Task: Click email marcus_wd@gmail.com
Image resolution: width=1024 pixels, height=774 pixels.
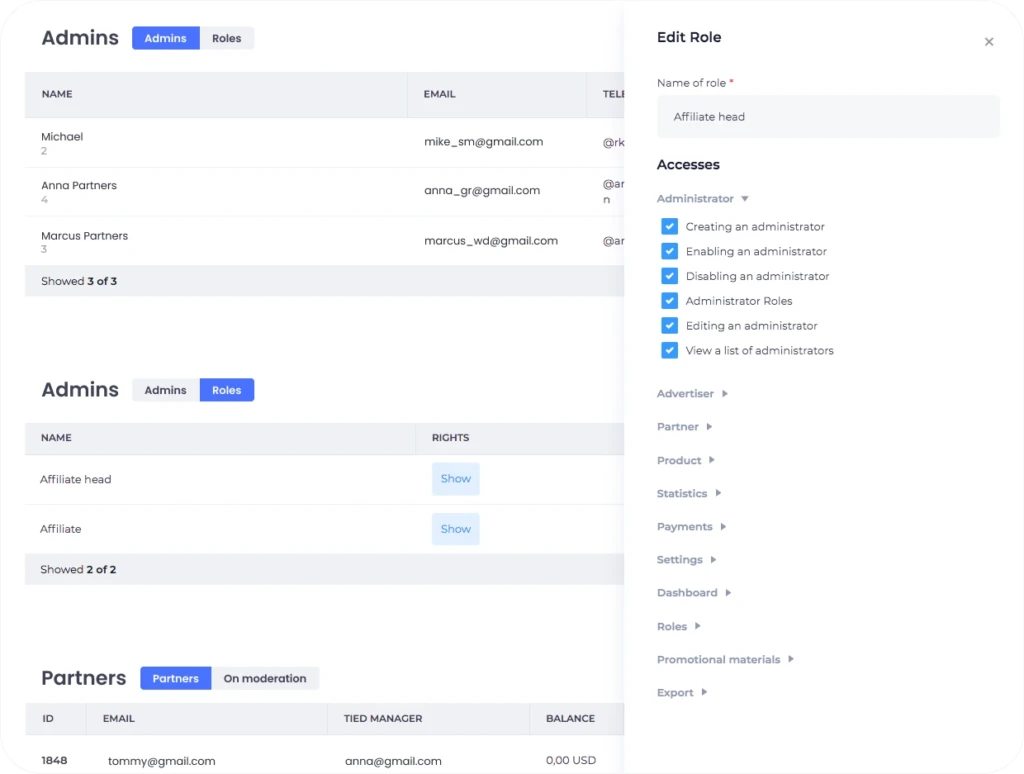Action: (x=491, y=241)
